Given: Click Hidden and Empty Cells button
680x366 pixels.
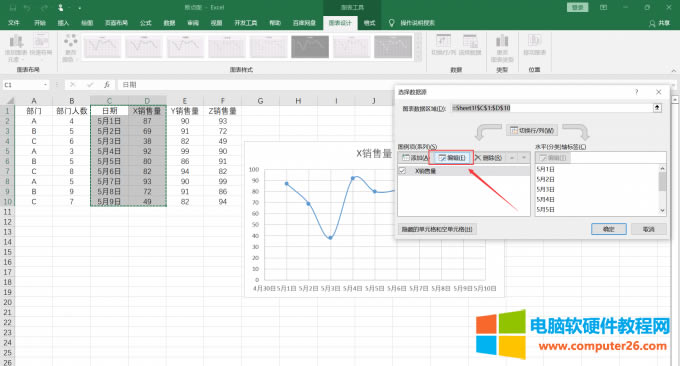Looking at the screenshot, I should tap(437, 229).
